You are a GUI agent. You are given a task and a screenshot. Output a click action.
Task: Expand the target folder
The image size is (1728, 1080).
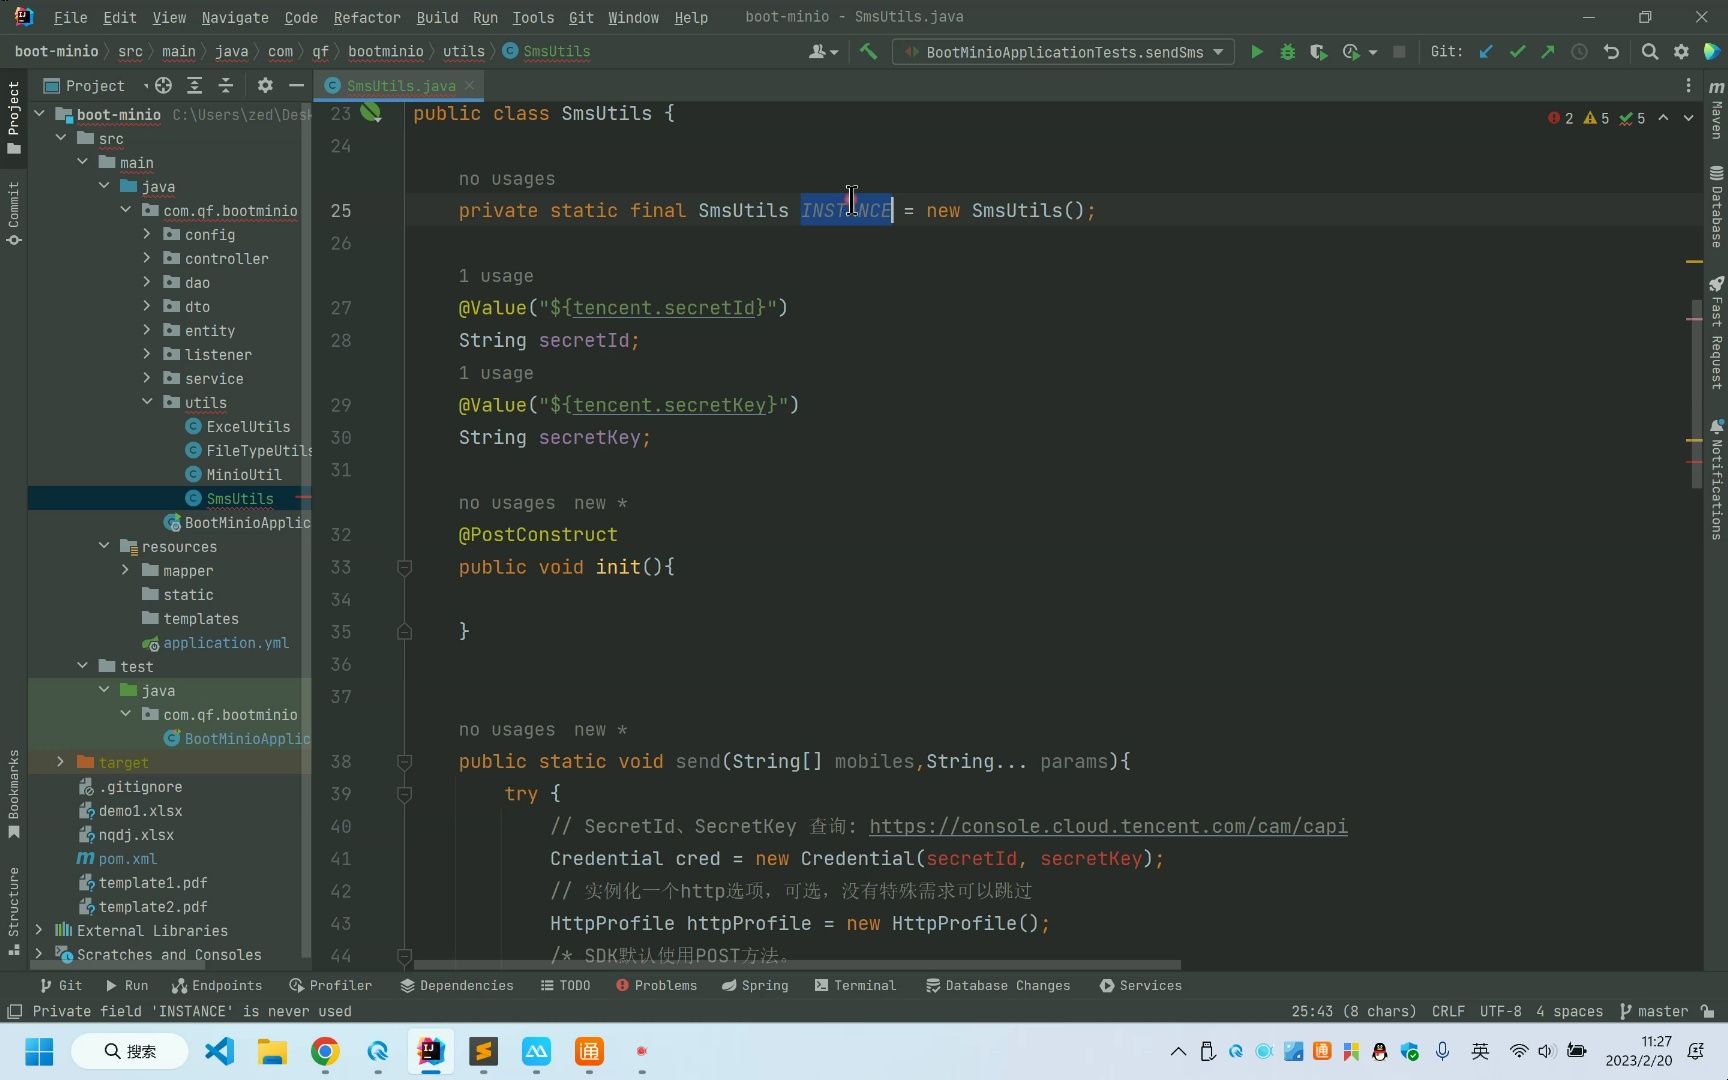coord(61,762)
